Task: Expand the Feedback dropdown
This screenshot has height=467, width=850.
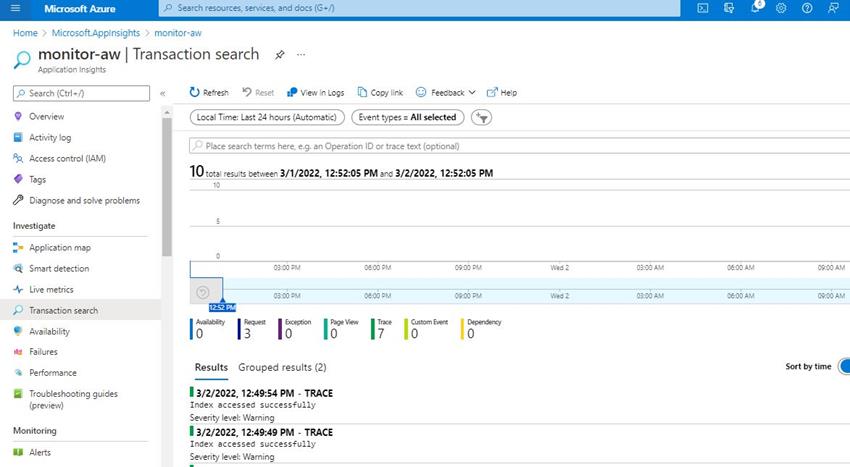Action: coord(446,93)
